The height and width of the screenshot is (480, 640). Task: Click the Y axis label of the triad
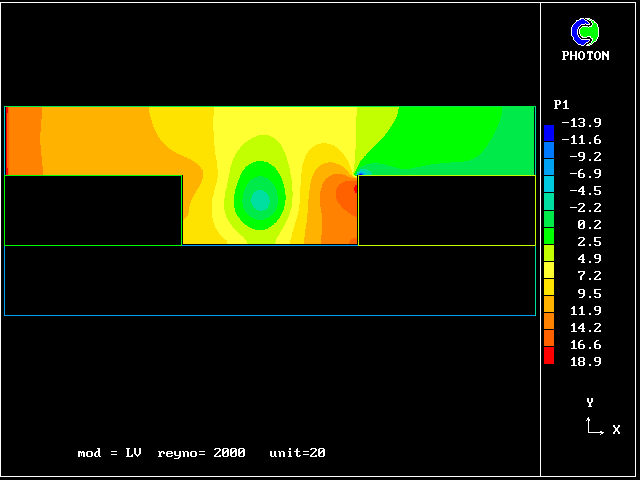click(590, 402)
